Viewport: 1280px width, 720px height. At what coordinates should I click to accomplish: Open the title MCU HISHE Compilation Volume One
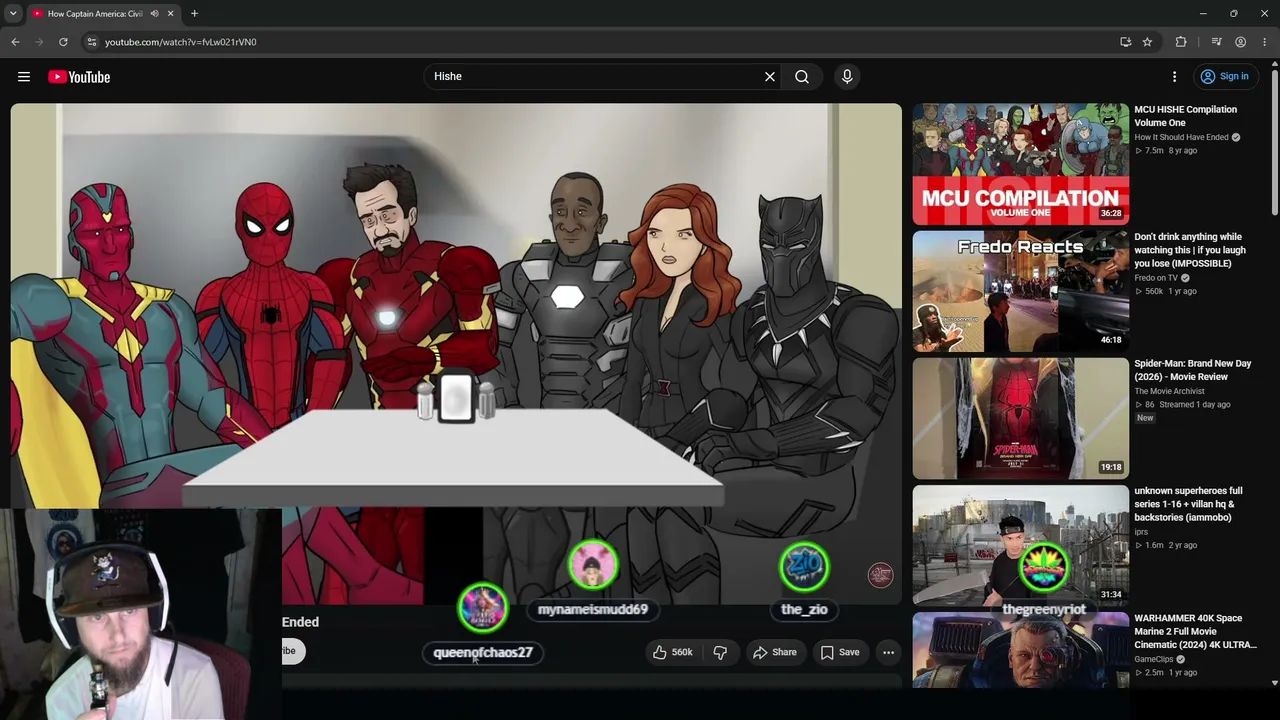[1185, 116]
